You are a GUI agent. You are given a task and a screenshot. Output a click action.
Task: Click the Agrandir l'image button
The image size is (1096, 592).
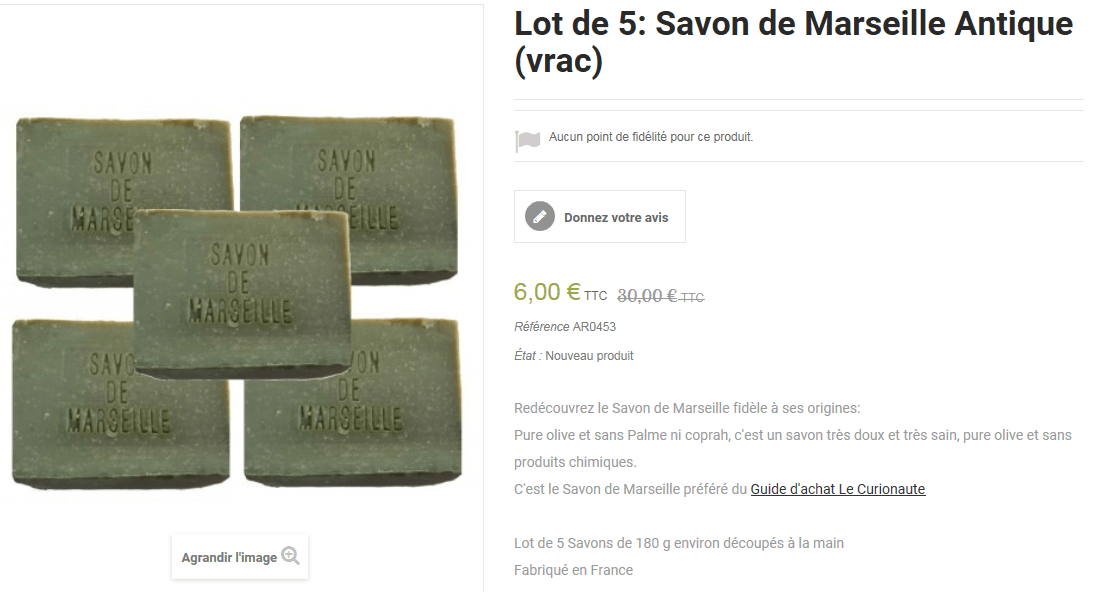(x=240, y=557)
